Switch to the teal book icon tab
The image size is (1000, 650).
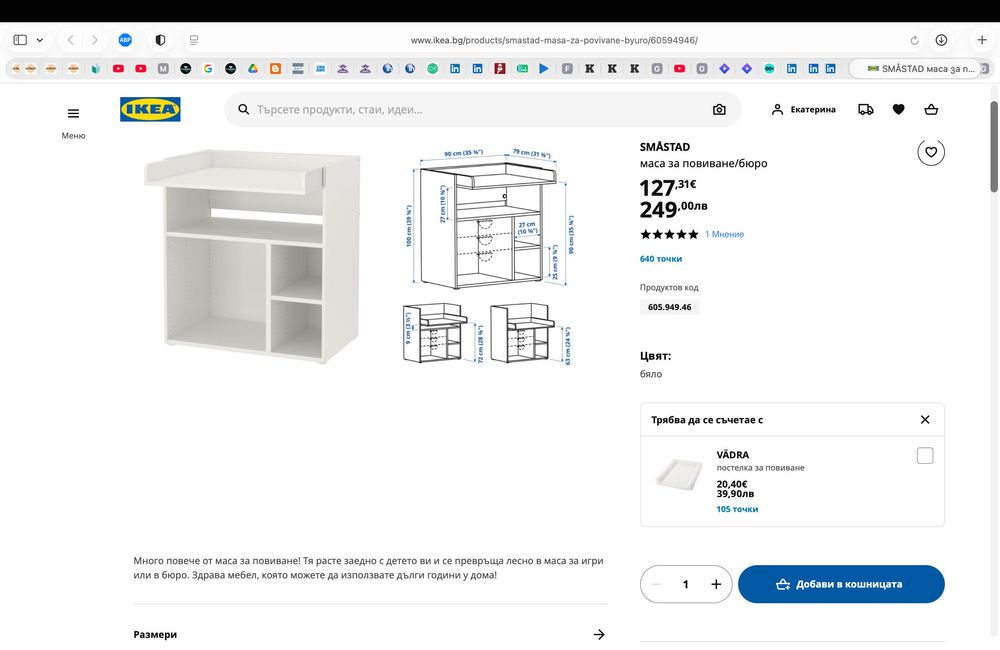point(96,68)
